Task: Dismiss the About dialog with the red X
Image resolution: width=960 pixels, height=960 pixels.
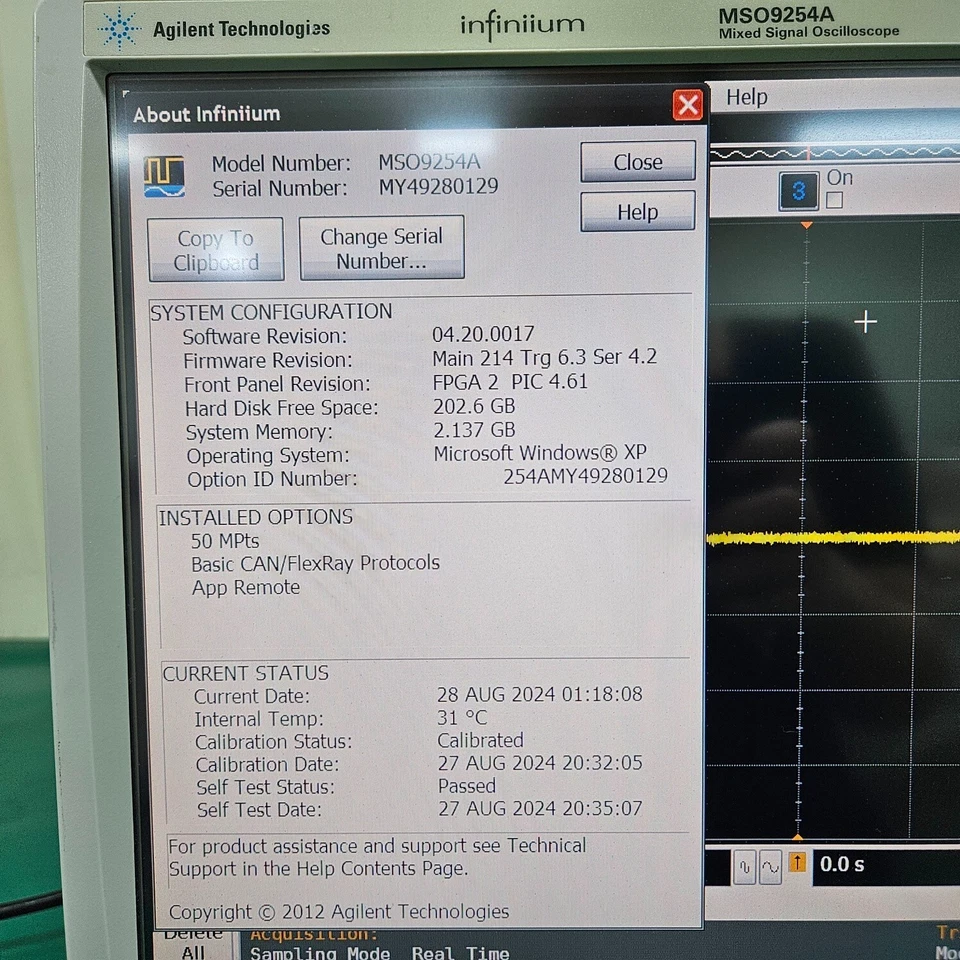Action: [x=688, y=105]
